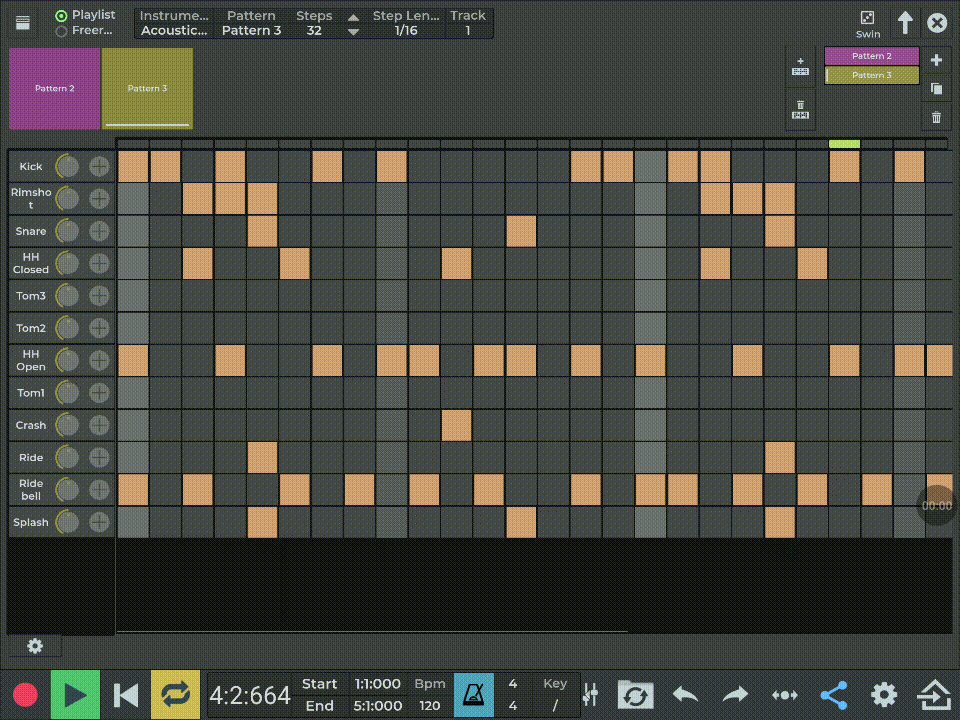The image size is (960, 720).
Task: Open the Acoustic instrument dropdown
Action: pos(174,22)
